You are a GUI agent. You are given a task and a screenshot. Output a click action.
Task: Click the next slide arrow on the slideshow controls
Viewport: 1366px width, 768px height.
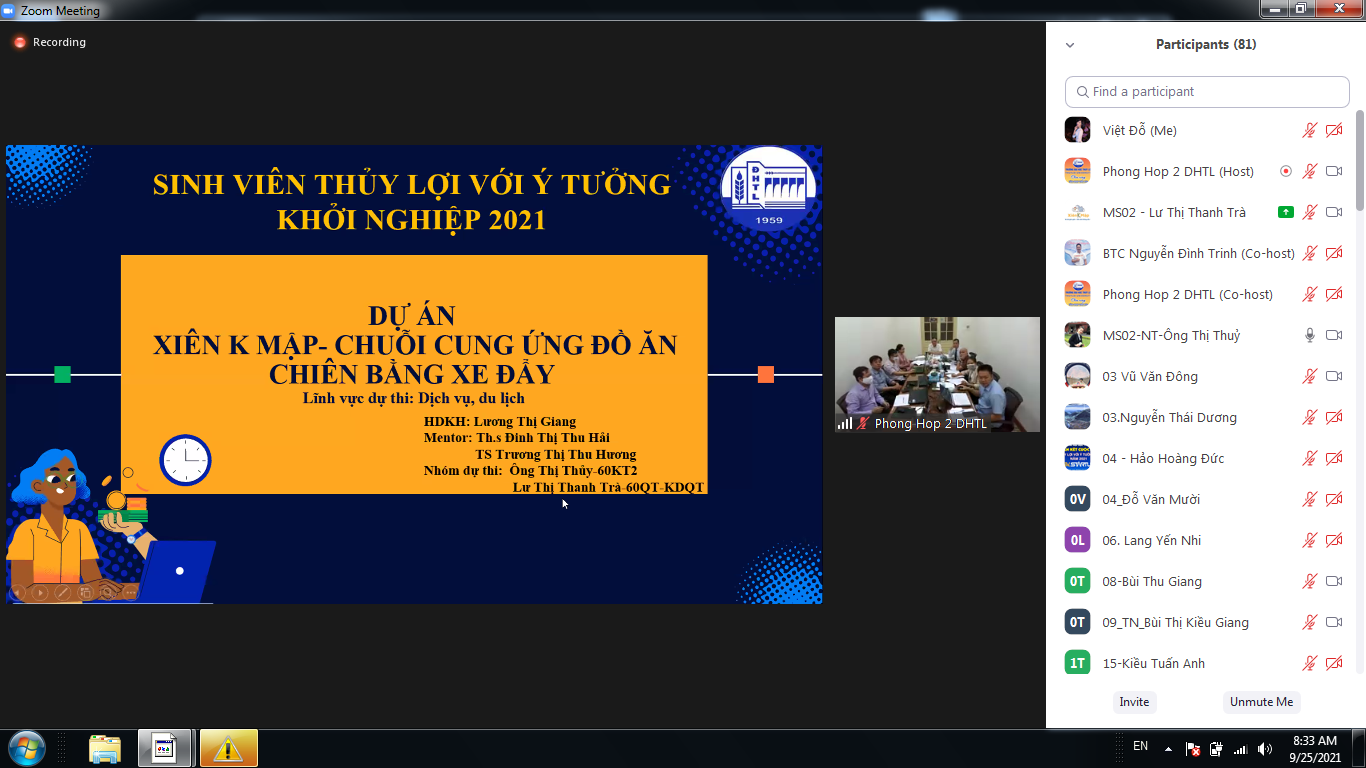40,592
